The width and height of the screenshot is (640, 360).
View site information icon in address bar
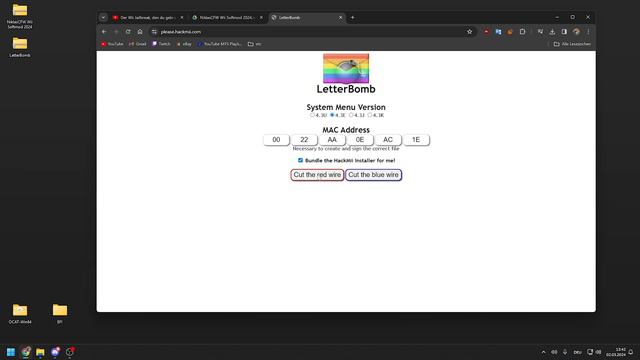tap(154, 32)
